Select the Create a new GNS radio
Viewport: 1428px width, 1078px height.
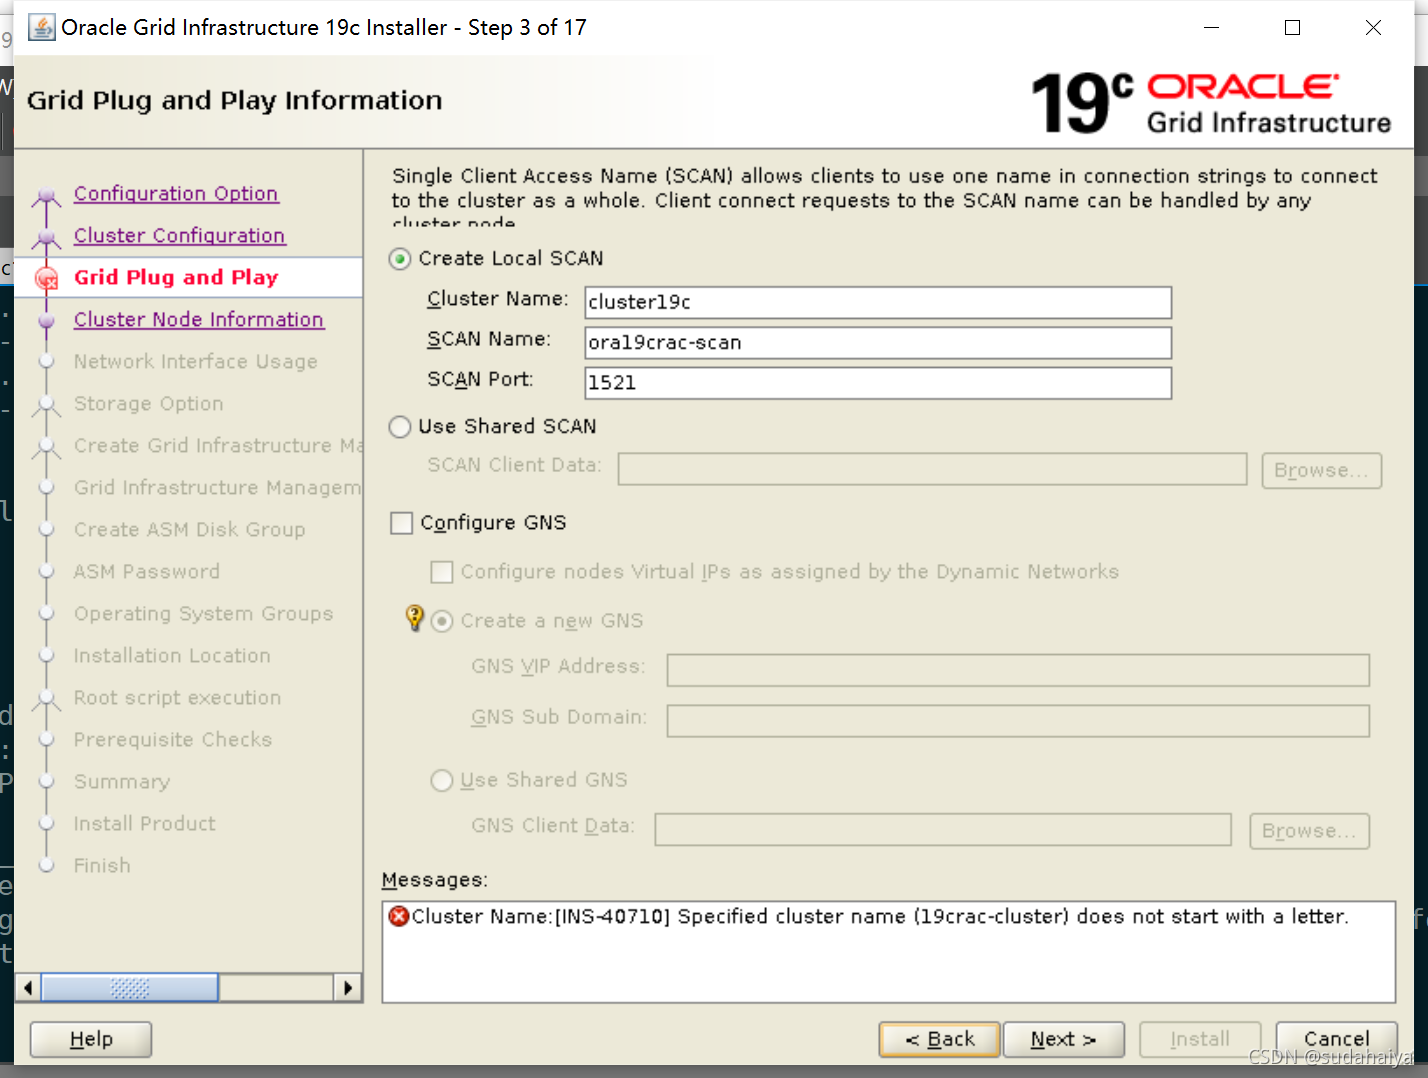(x=442, y=621)
